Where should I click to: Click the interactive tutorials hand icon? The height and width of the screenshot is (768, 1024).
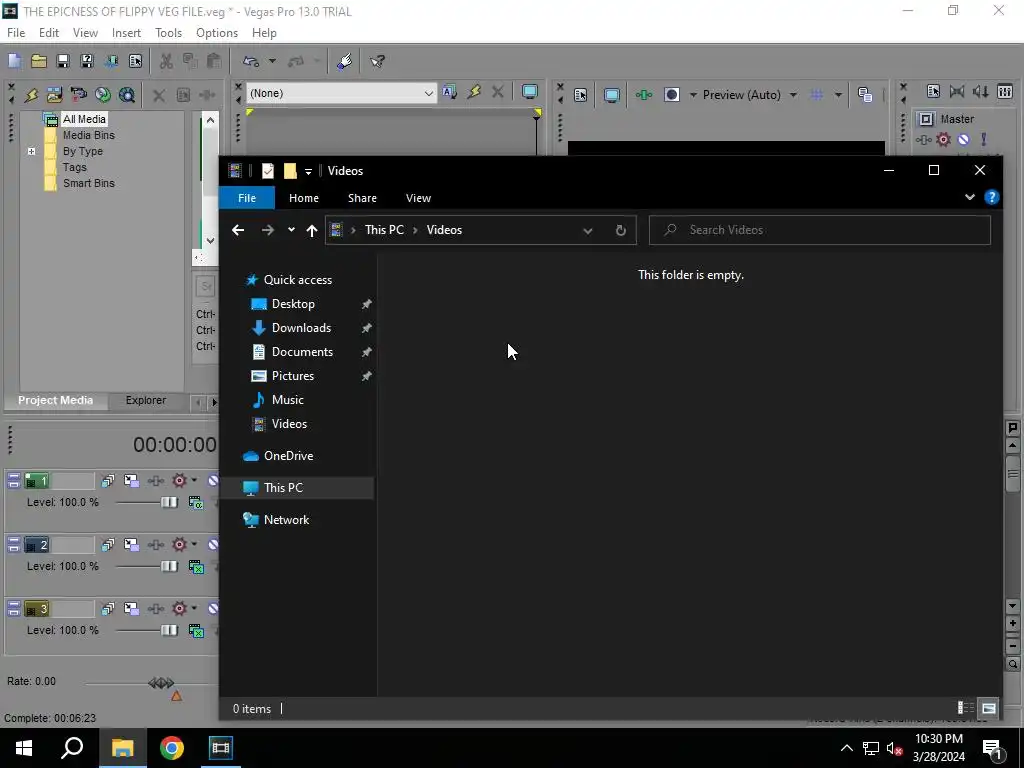click(344, 61)
